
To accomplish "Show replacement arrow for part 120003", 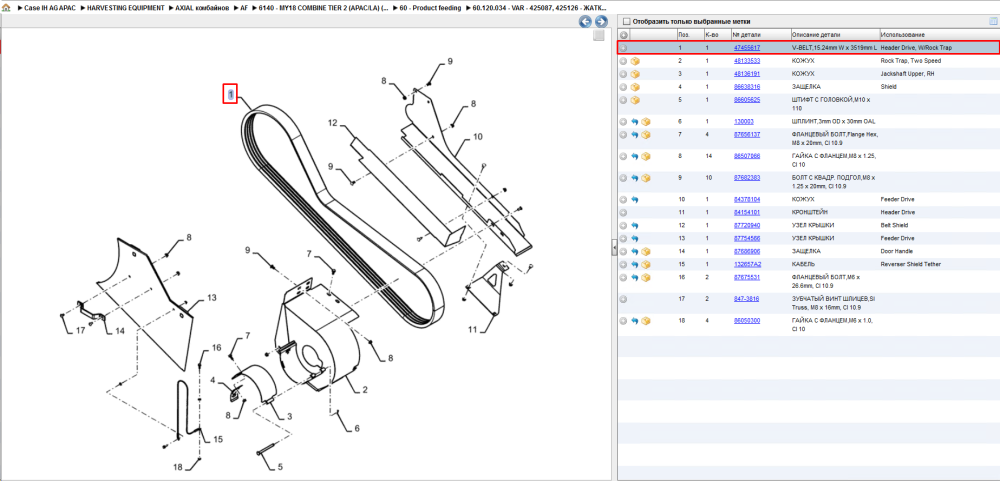I will click(635, 121).
